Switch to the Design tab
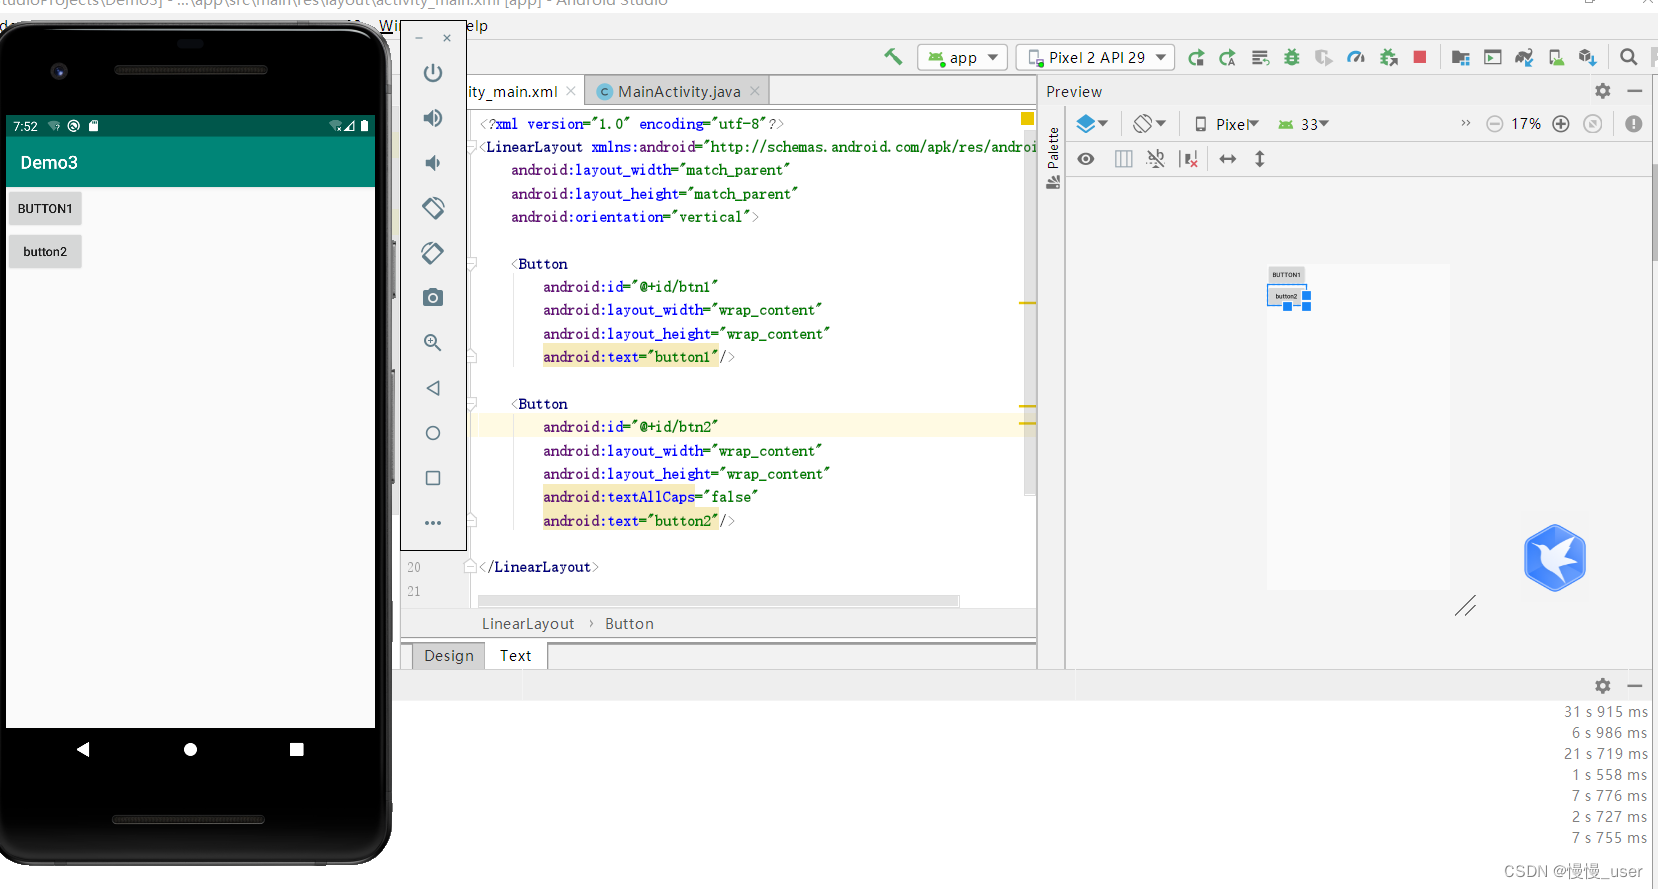Viewport: 1658px width, 889px height. tap(448, 655)
